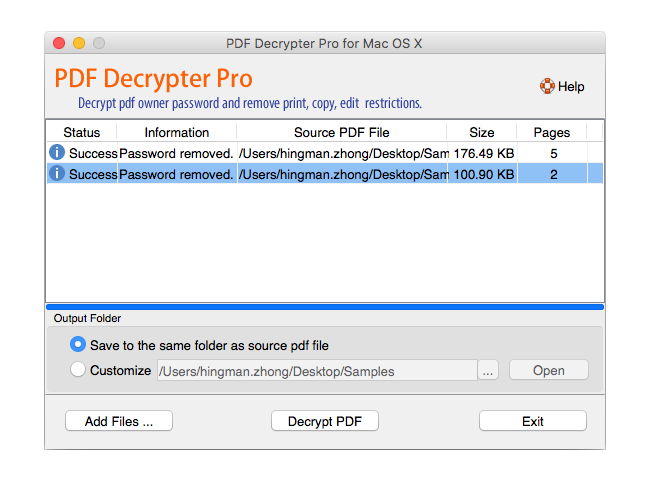Click the Source PDF File column header
650x480 pixels.
pyautogui.click(x=342, y=132)
